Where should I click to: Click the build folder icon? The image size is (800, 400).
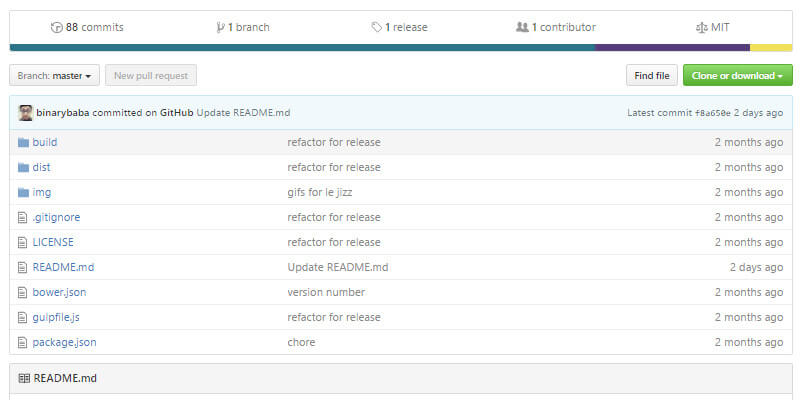pos(24,142)
